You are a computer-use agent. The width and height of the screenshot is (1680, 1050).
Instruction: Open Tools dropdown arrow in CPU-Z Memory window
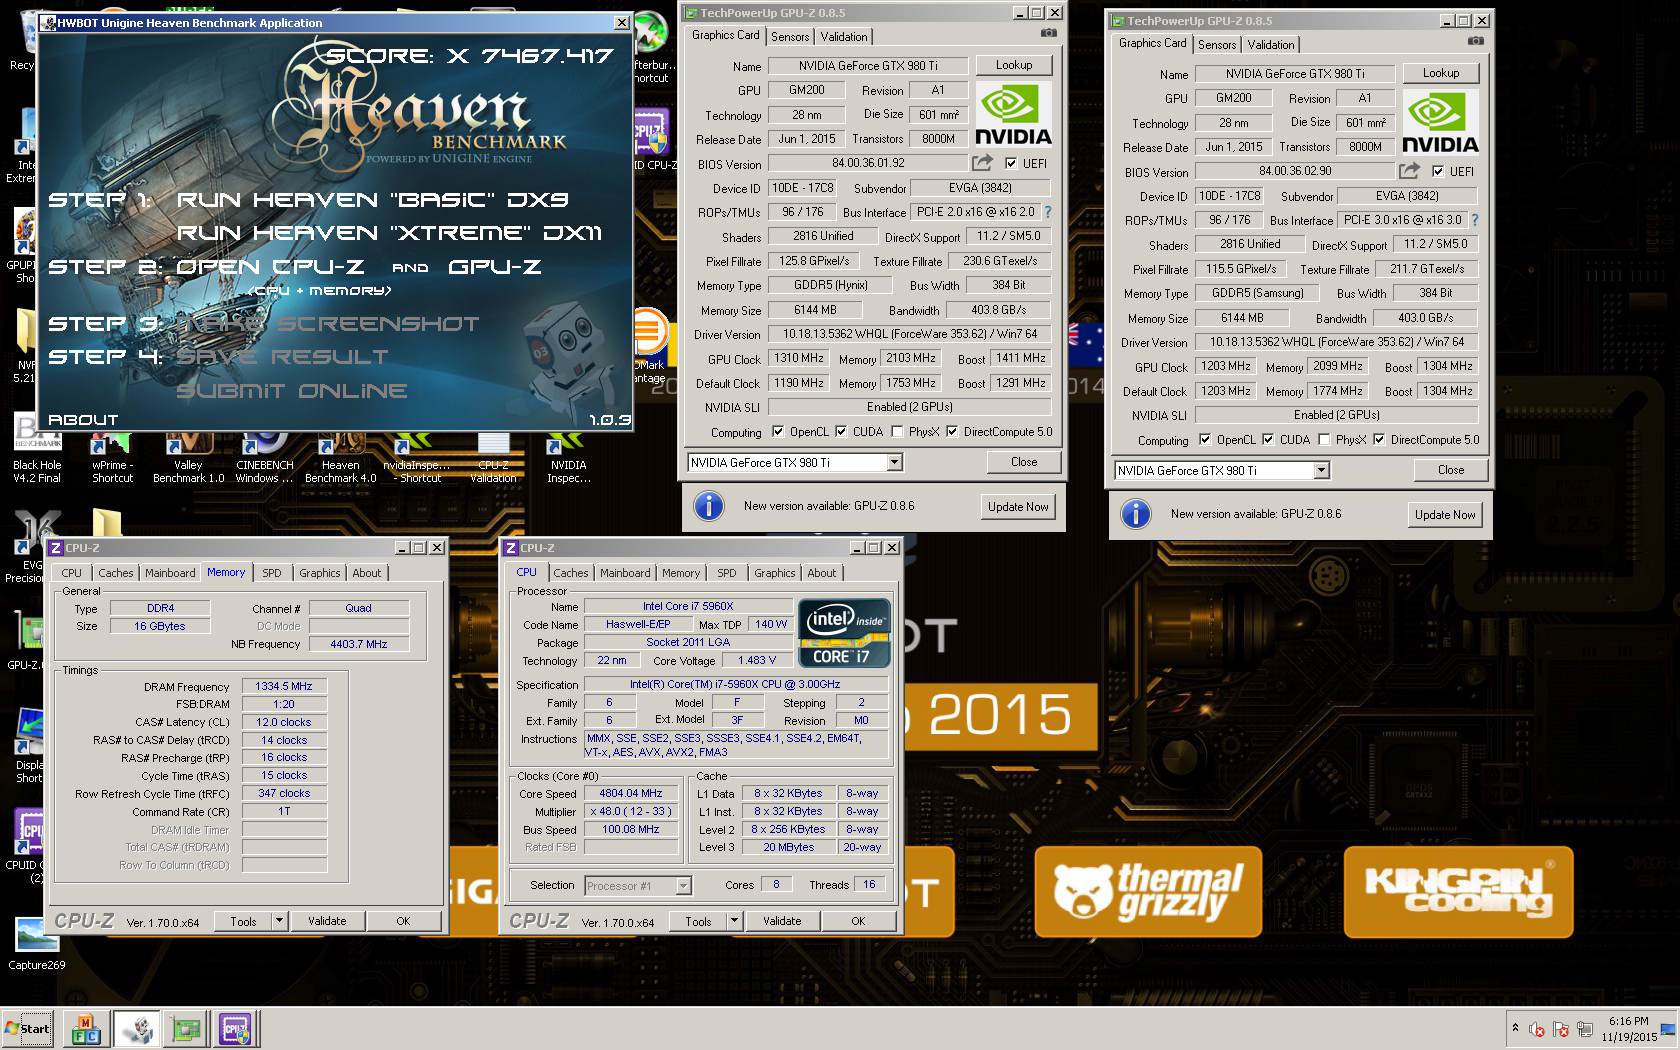(280, 921)
